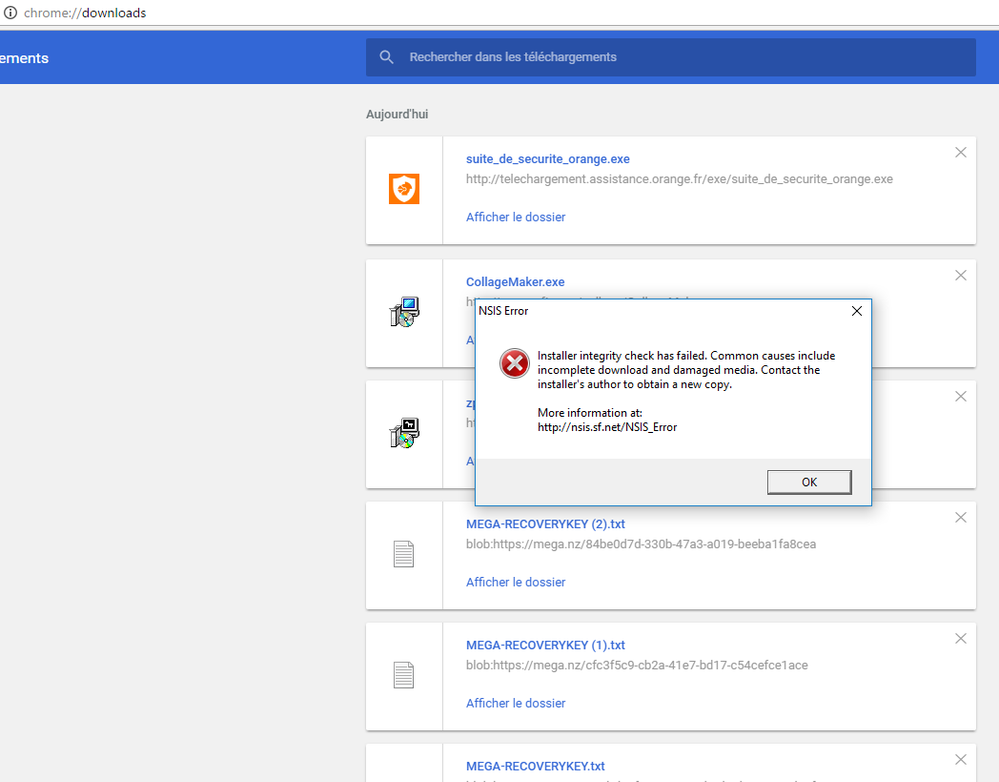This screenshot has height=782, width=999.
Task: Click the http://nsis.sf.net/NSIS_Error text
Action: [607, 427]
